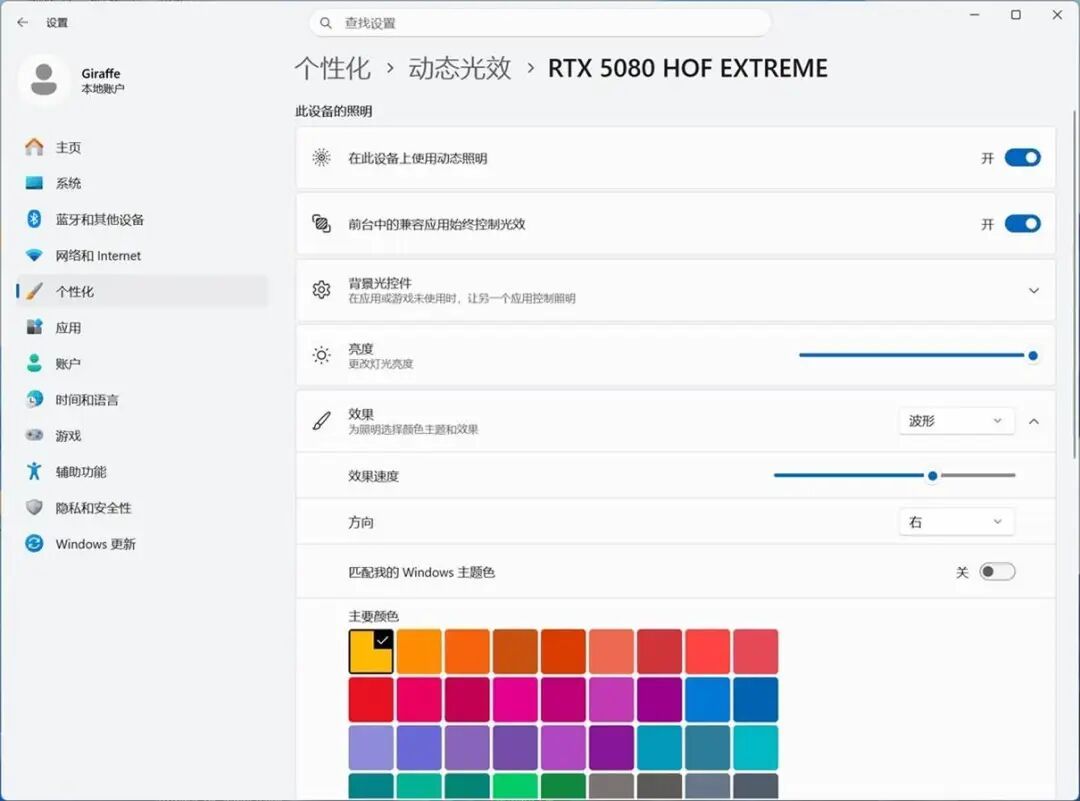
Task: Click the 效果速度 slider handle
Action: [932, 475]
